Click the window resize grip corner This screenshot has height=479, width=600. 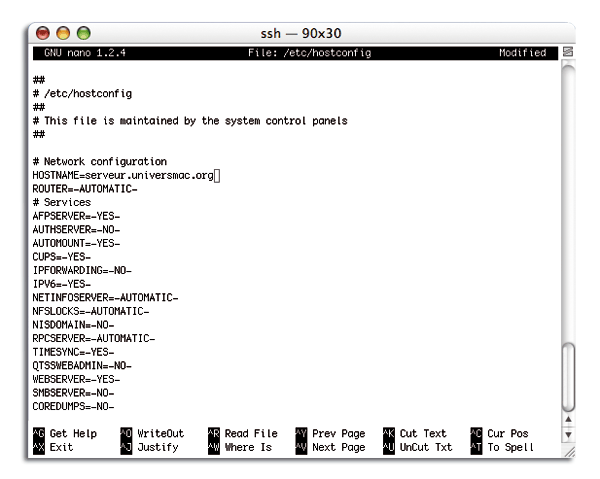(x=572, y=452)
